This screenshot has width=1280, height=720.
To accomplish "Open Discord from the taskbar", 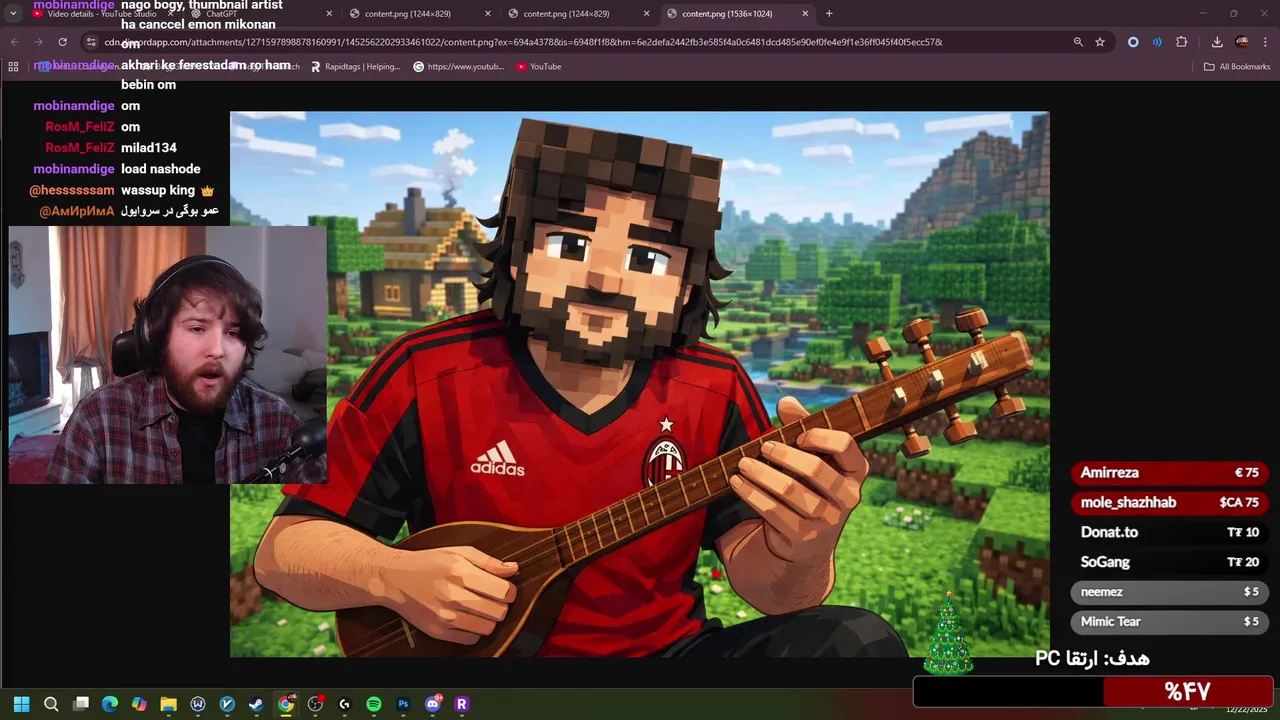I will click(433, 704).
